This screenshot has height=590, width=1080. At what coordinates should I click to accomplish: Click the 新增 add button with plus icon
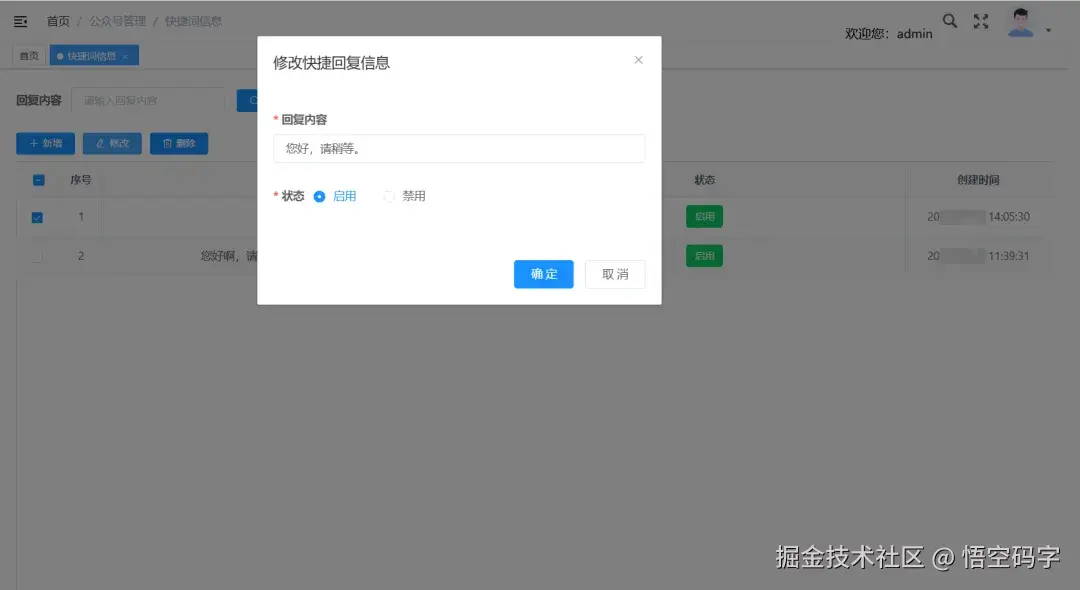coord(44,143)
